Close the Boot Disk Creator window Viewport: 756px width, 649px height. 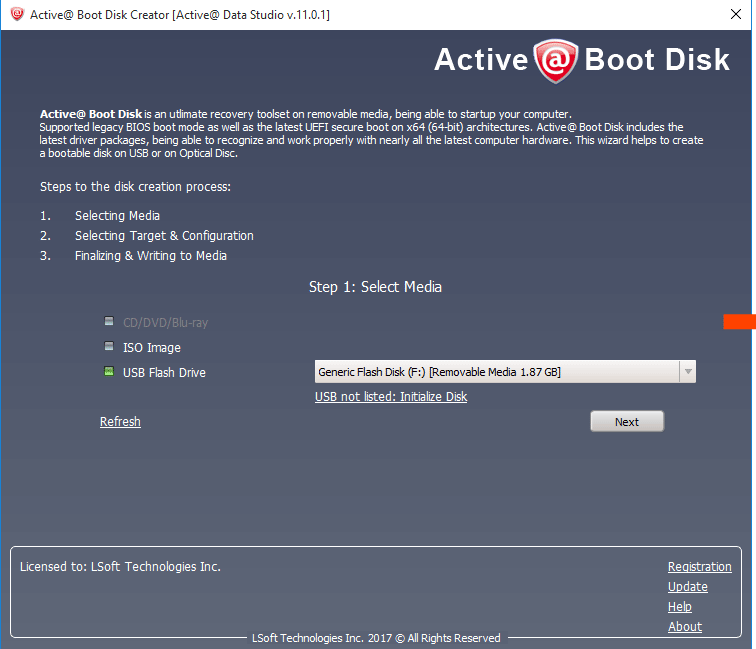point(735,14)
